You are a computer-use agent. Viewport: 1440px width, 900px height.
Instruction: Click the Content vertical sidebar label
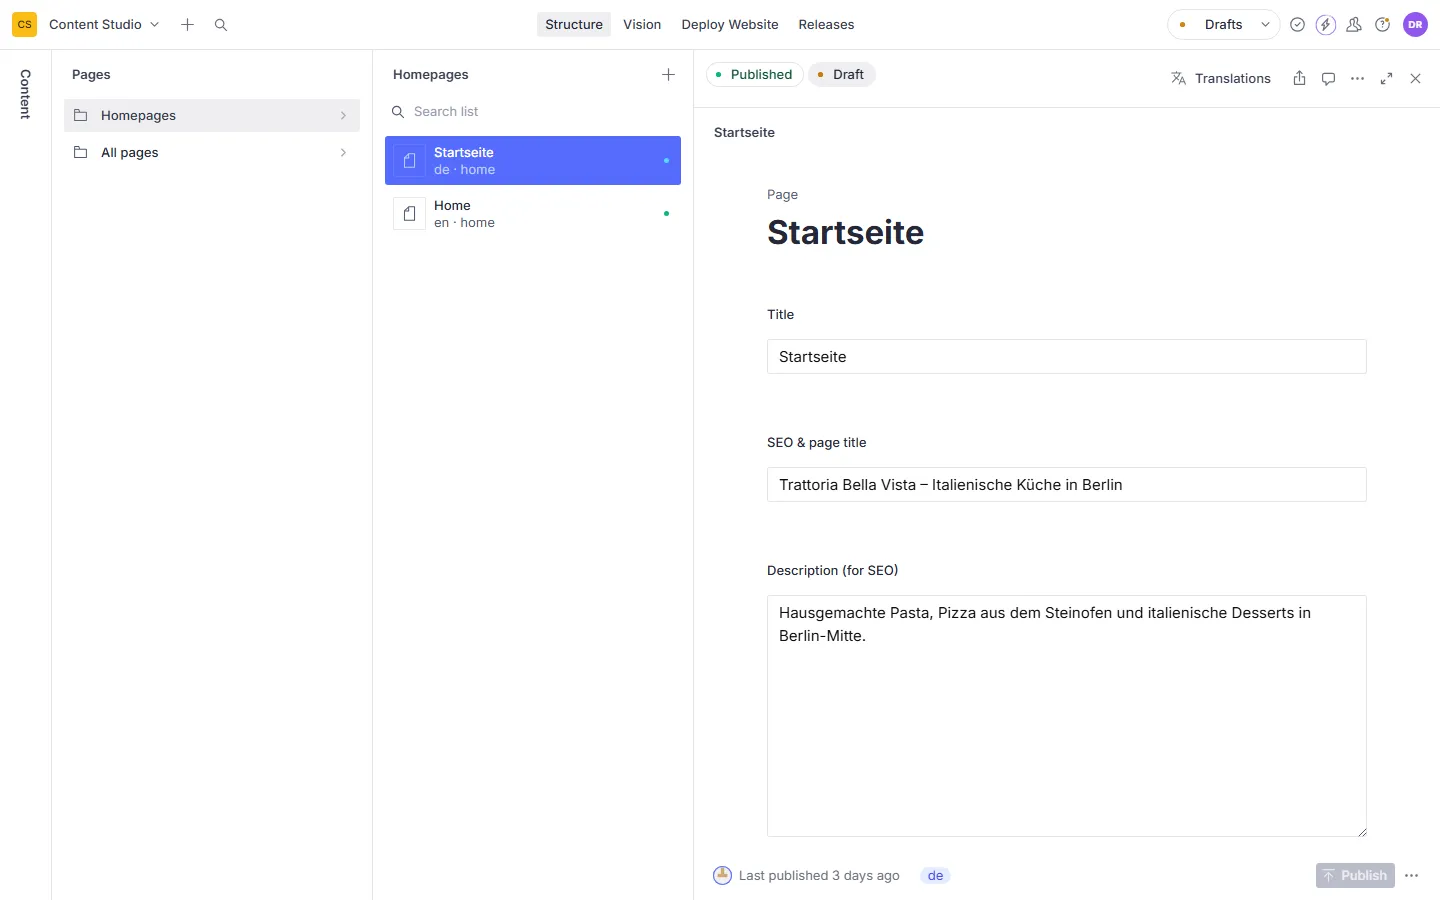point(25,94)
